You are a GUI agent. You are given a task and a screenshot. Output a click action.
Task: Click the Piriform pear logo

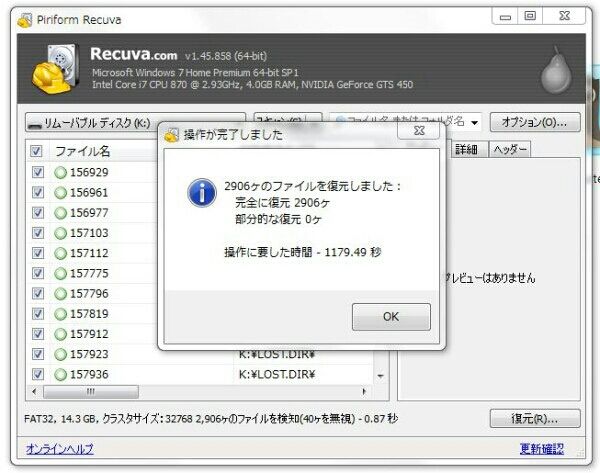click(556, 71)
